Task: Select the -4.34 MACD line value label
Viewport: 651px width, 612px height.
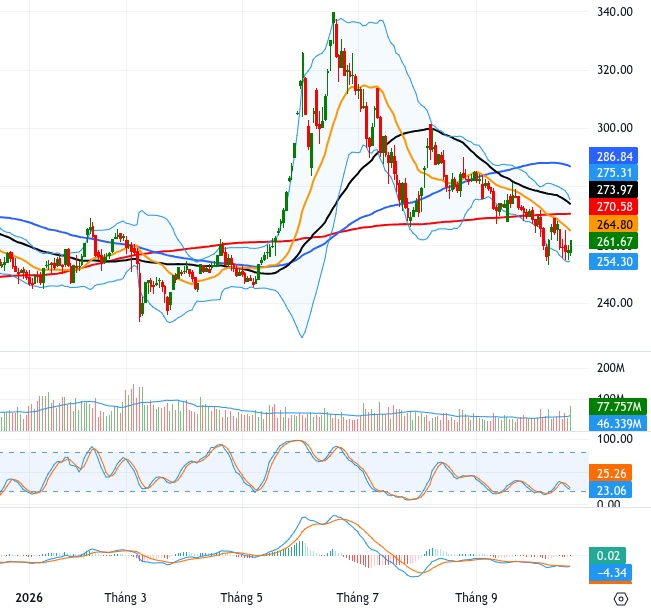Action: (610, 573)
